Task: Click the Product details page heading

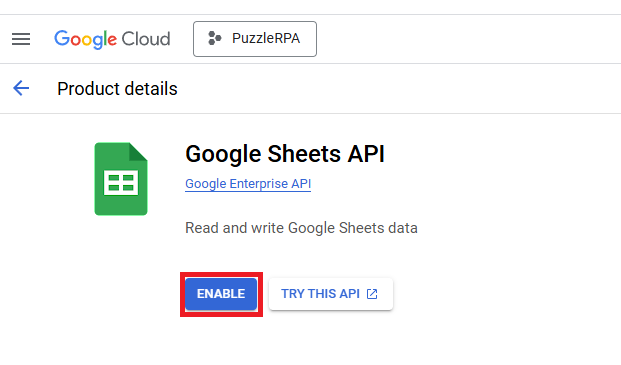Action: coord(117,89)
